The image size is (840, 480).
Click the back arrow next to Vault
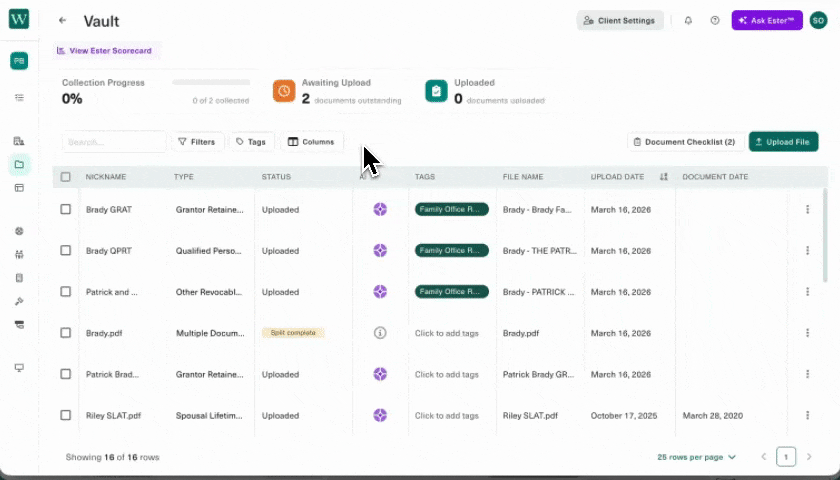[x=63, y=21]
